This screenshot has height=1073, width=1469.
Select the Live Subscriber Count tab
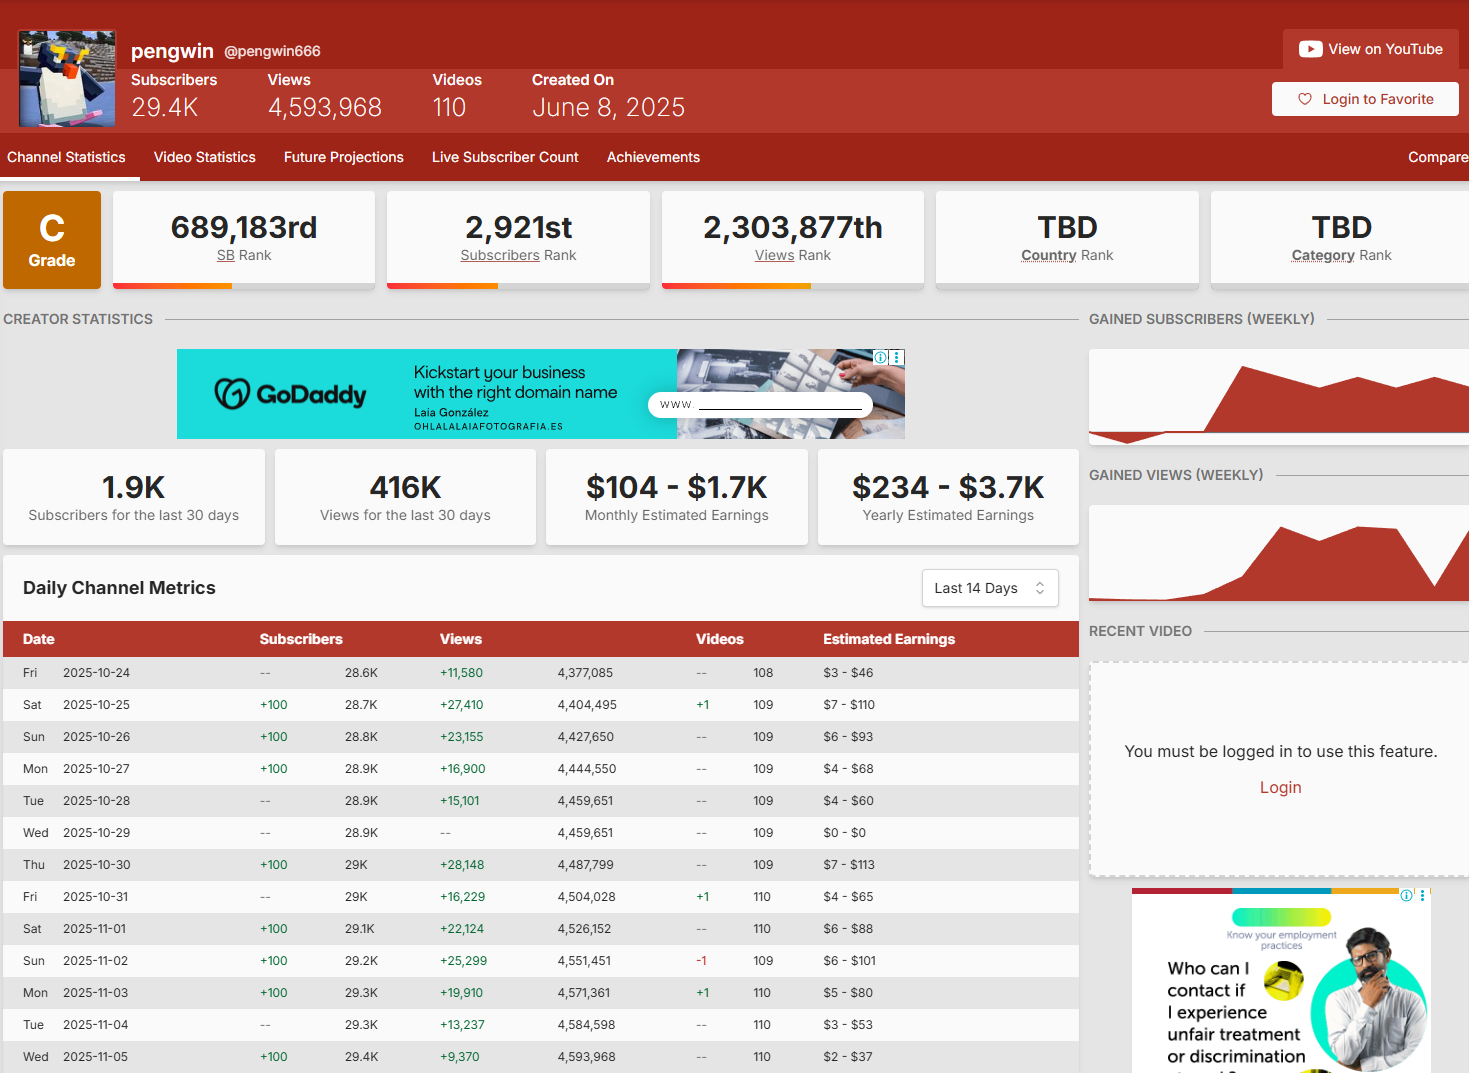pos(505,157)
